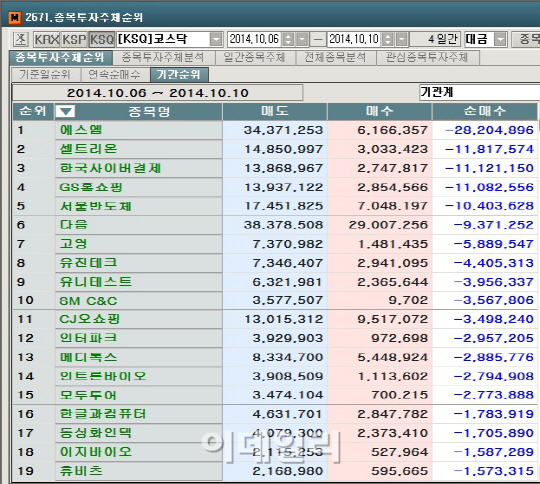This screenshot has width=540, height=484.
Task: Click the sort triangle in 종목명 header
Action: (65, 111)
